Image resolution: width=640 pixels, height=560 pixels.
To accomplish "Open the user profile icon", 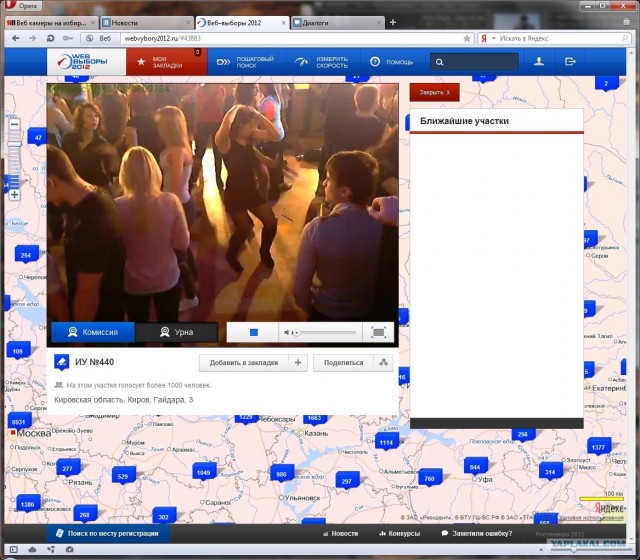I will (539, 62).
